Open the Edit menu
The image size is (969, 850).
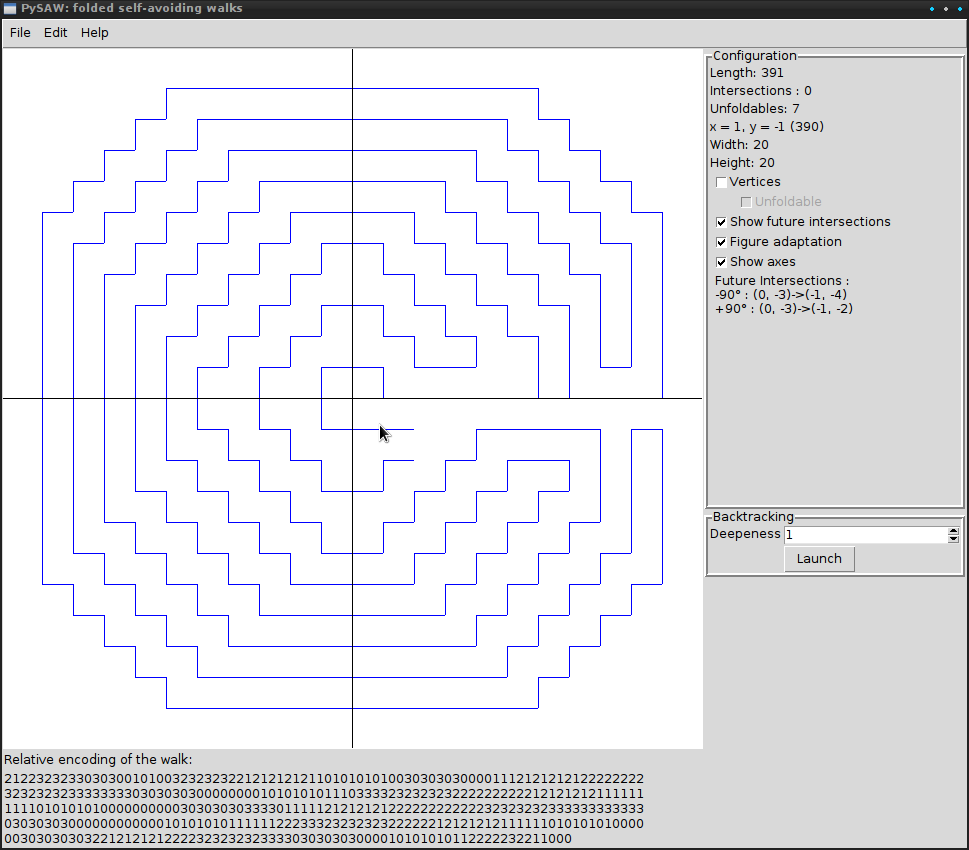click(x=56, y=33)
